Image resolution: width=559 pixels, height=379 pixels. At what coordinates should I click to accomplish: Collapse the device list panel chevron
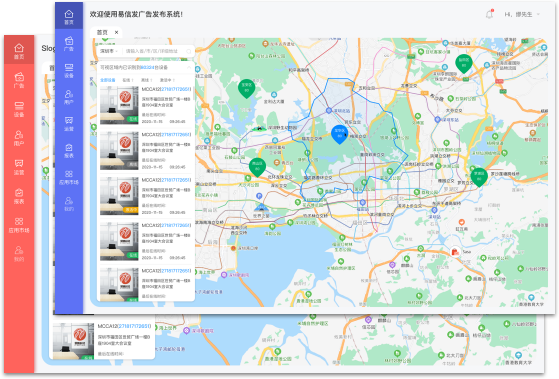tap(189, 67)
